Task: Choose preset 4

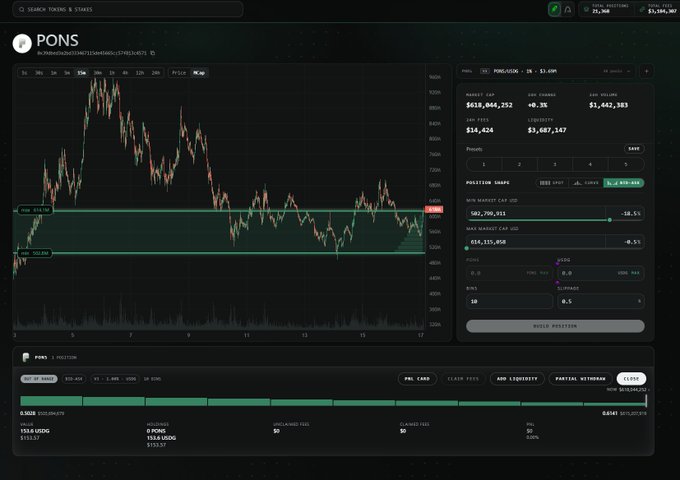Action: (590, 164)
